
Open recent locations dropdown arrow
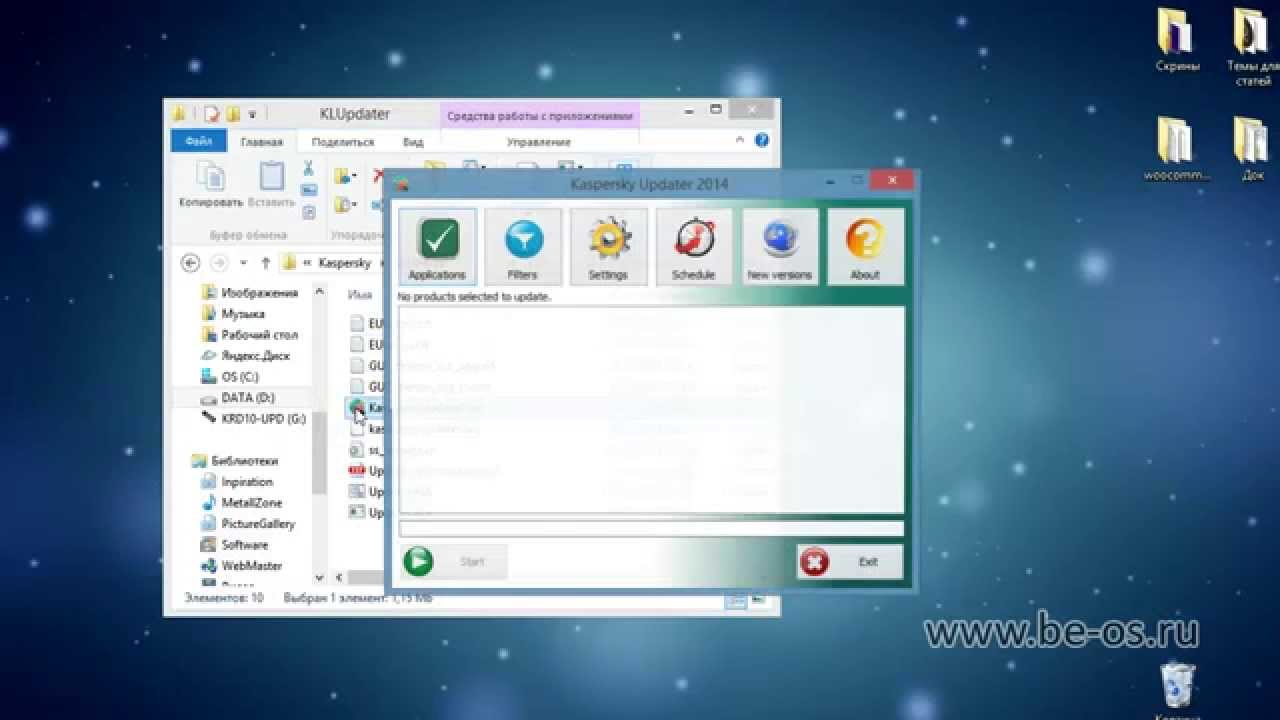tap(243, 263)
